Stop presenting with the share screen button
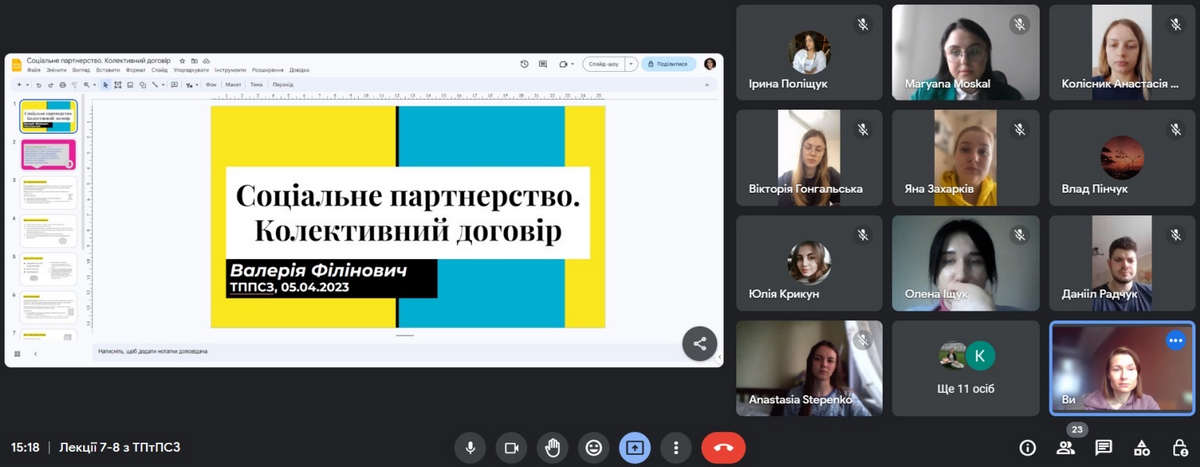 pyautogui.click(x=635, y=448)
